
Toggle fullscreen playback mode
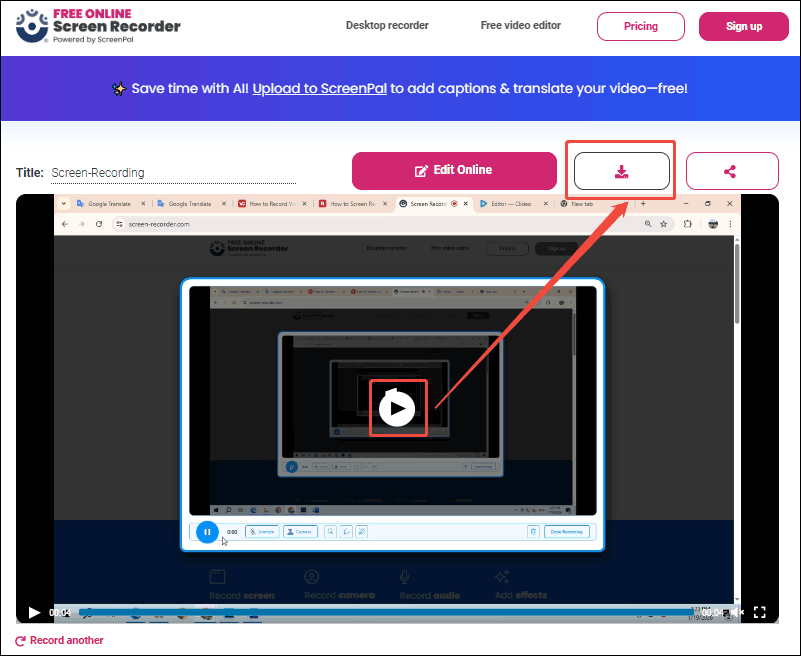[760, 613]
